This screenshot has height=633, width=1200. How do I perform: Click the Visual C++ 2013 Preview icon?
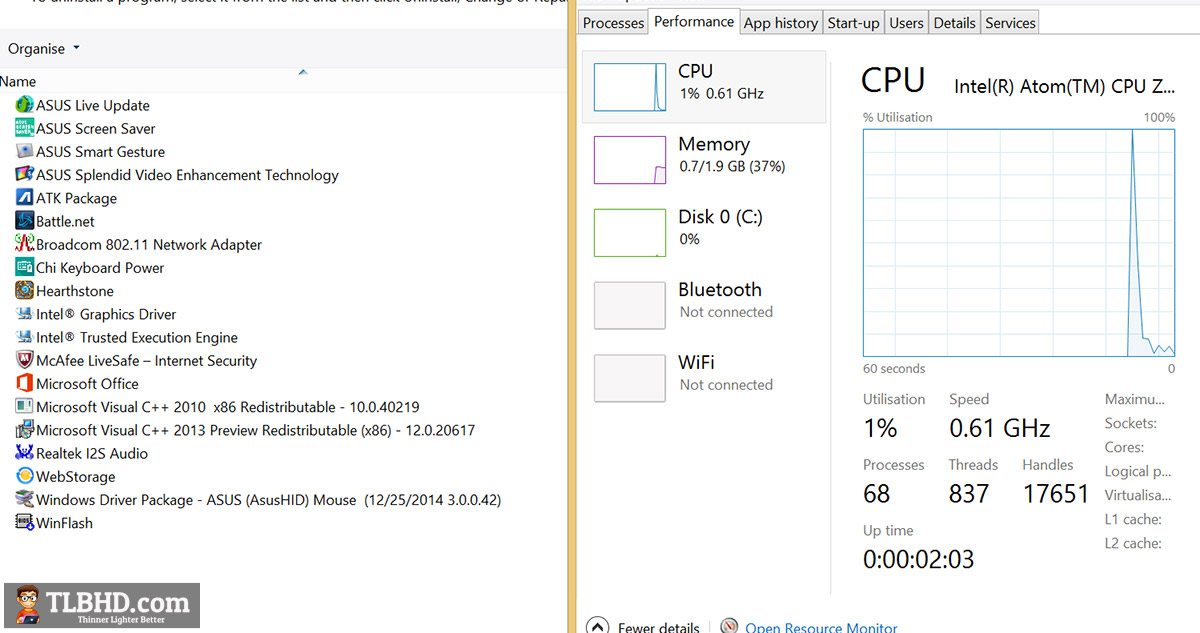click(25, 430)
